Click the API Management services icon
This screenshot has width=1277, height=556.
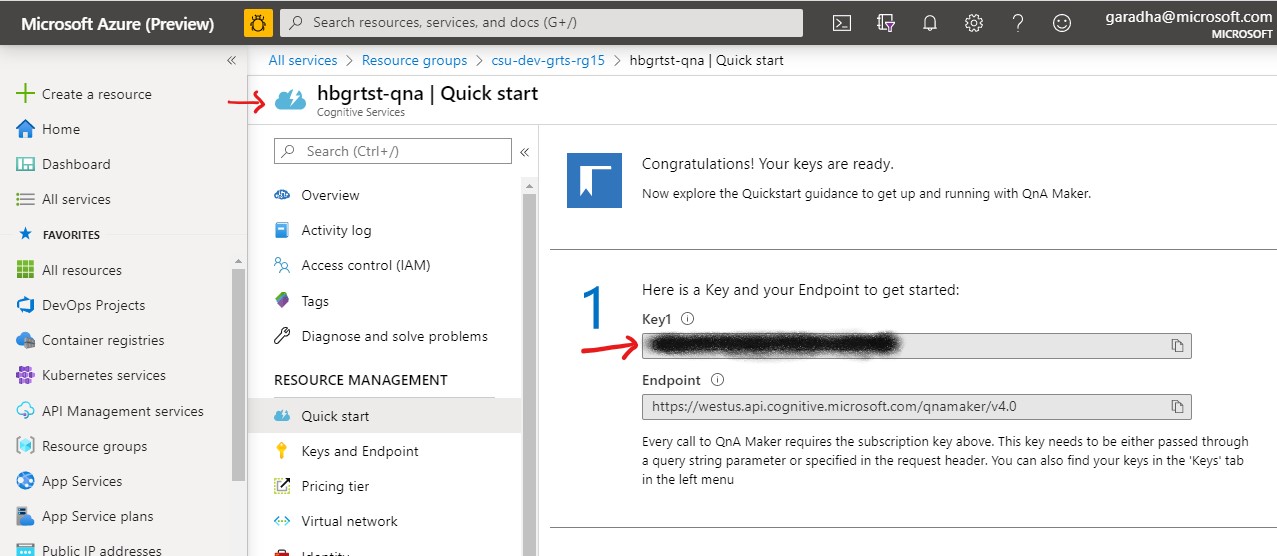(26, 411)
